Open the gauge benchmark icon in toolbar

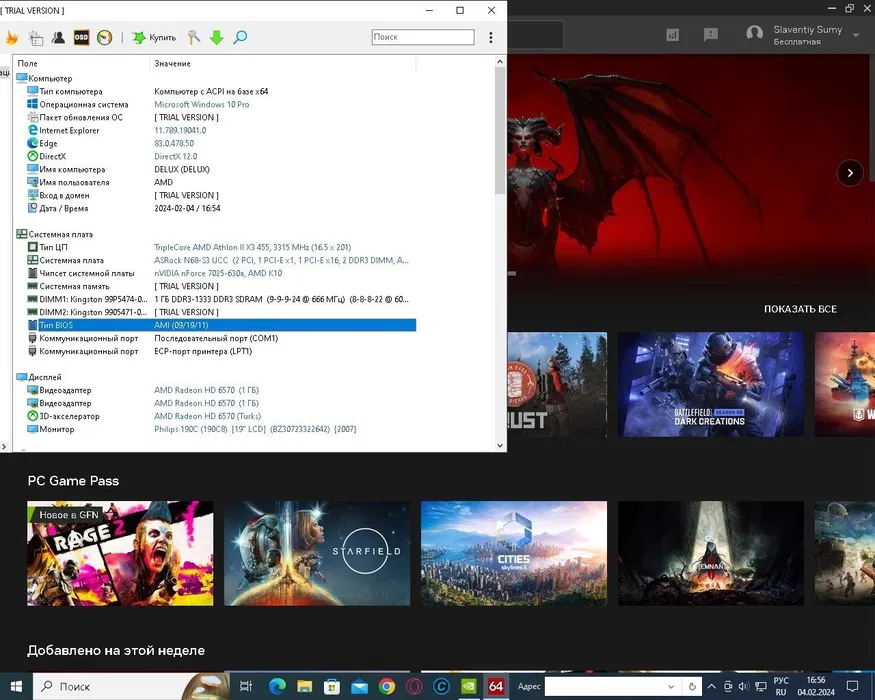(104, 37)
